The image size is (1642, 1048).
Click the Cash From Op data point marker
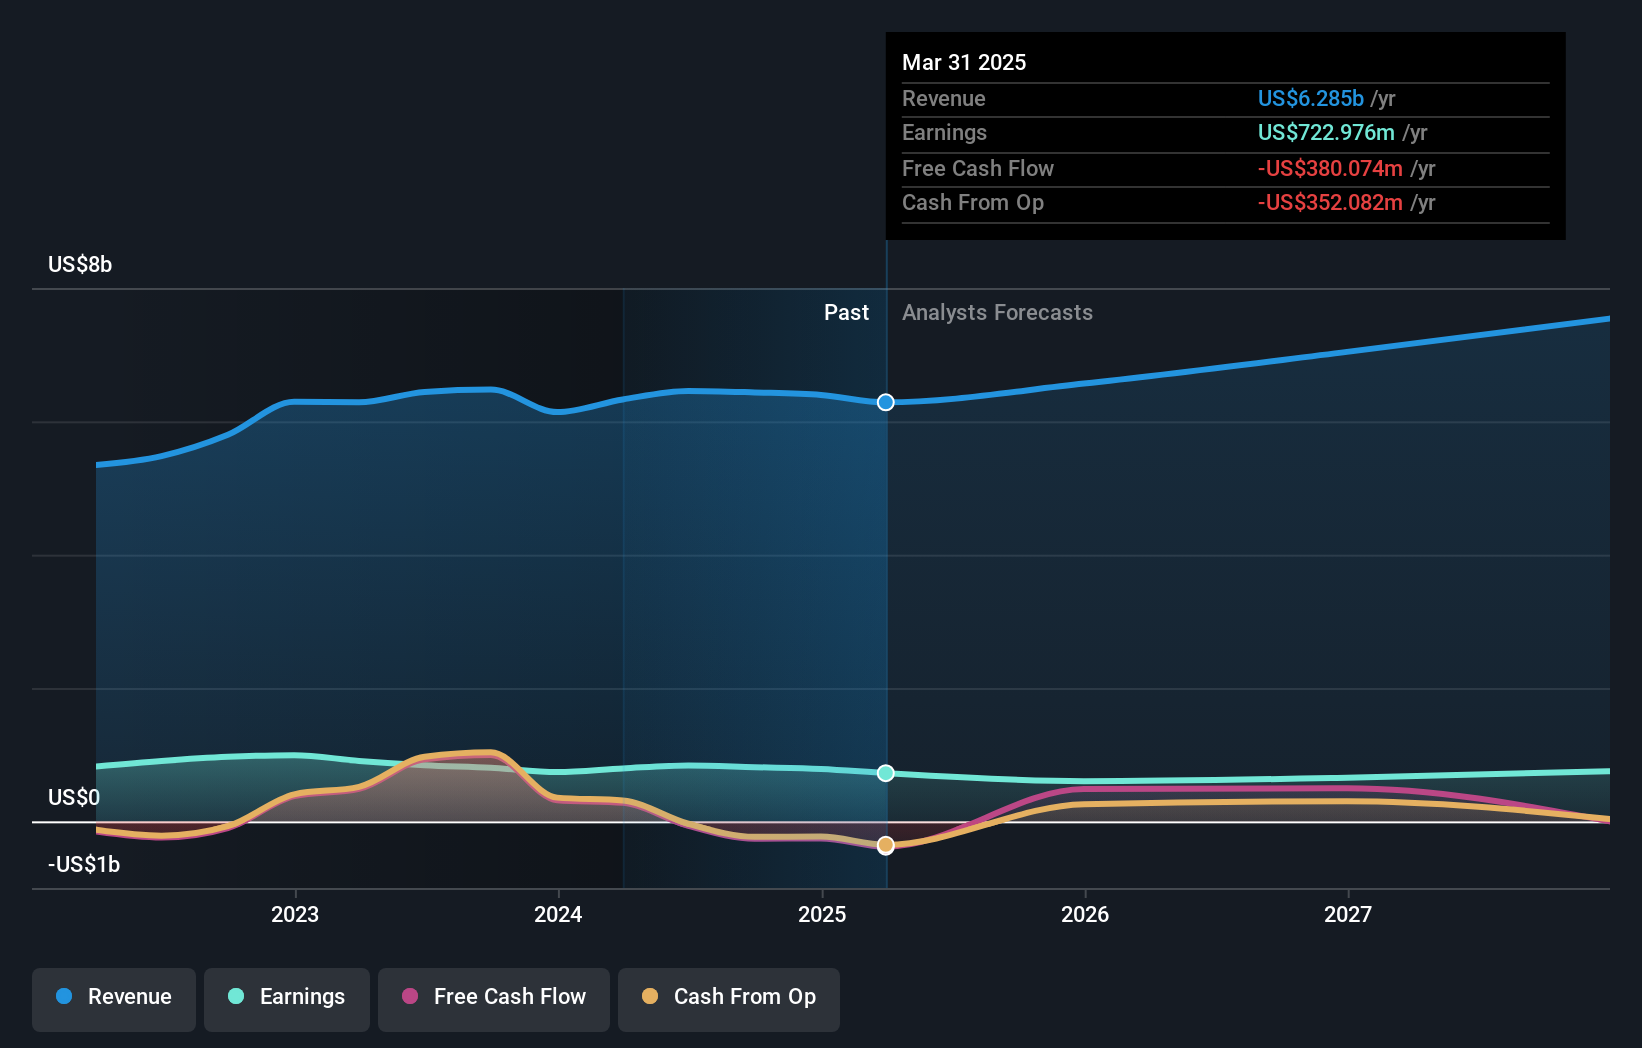pyautogui.click(x=886, y=846)
